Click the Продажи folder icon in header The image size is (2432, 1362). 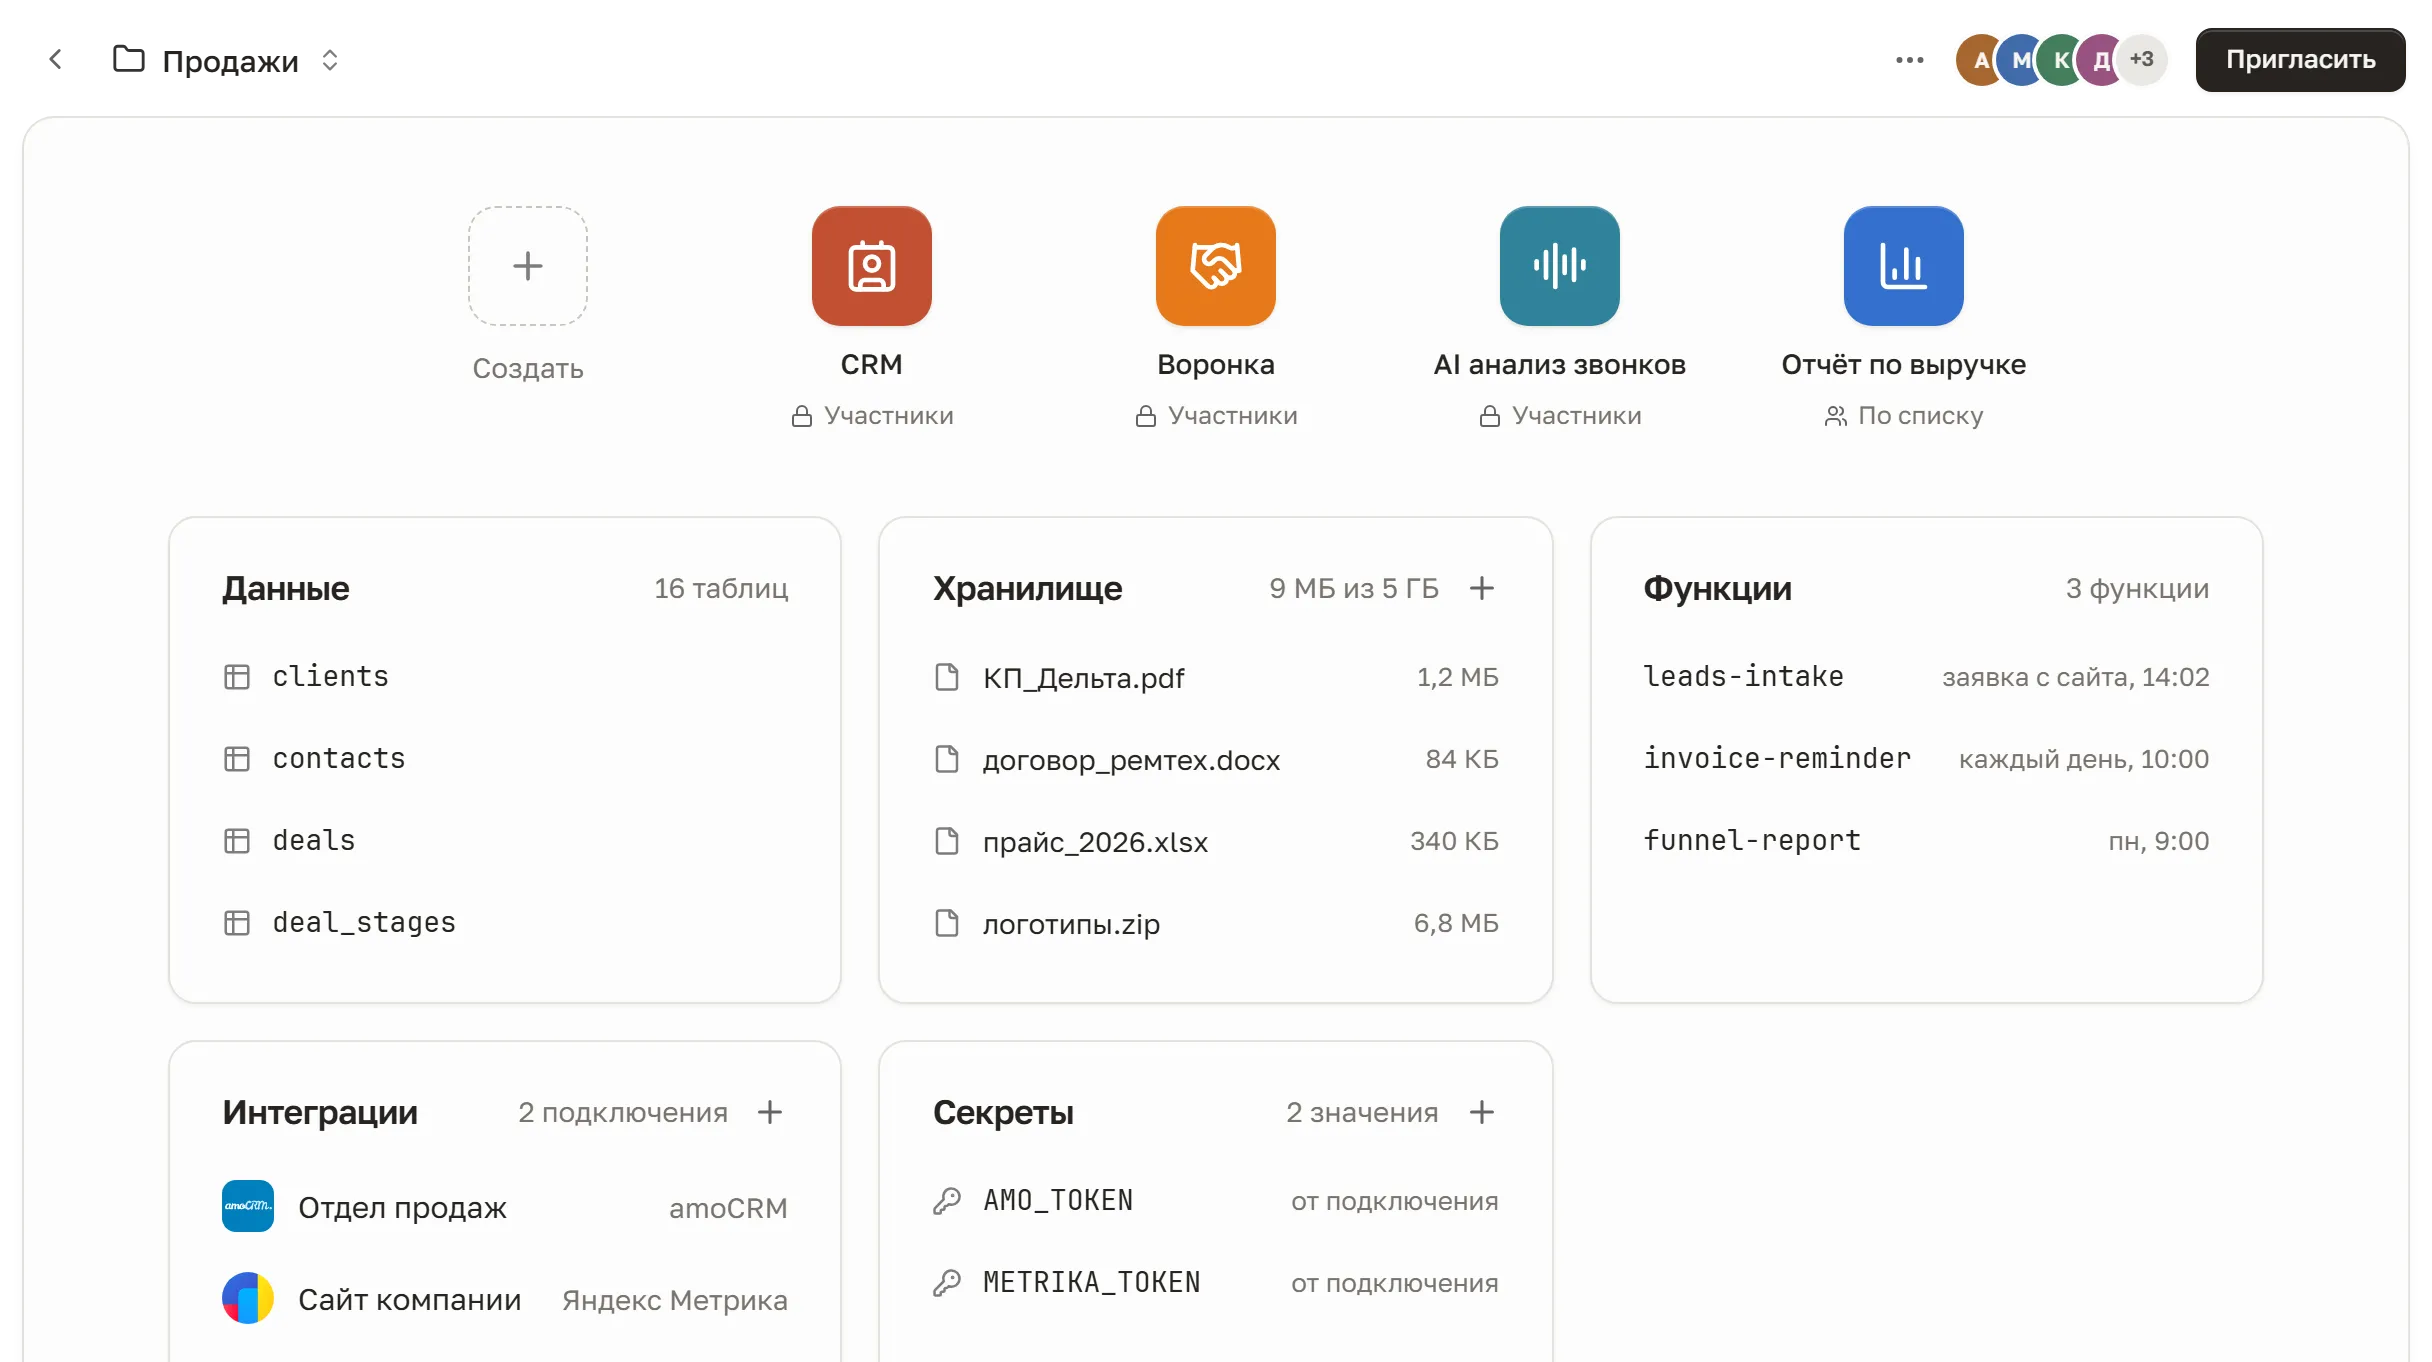click(128, 60)
